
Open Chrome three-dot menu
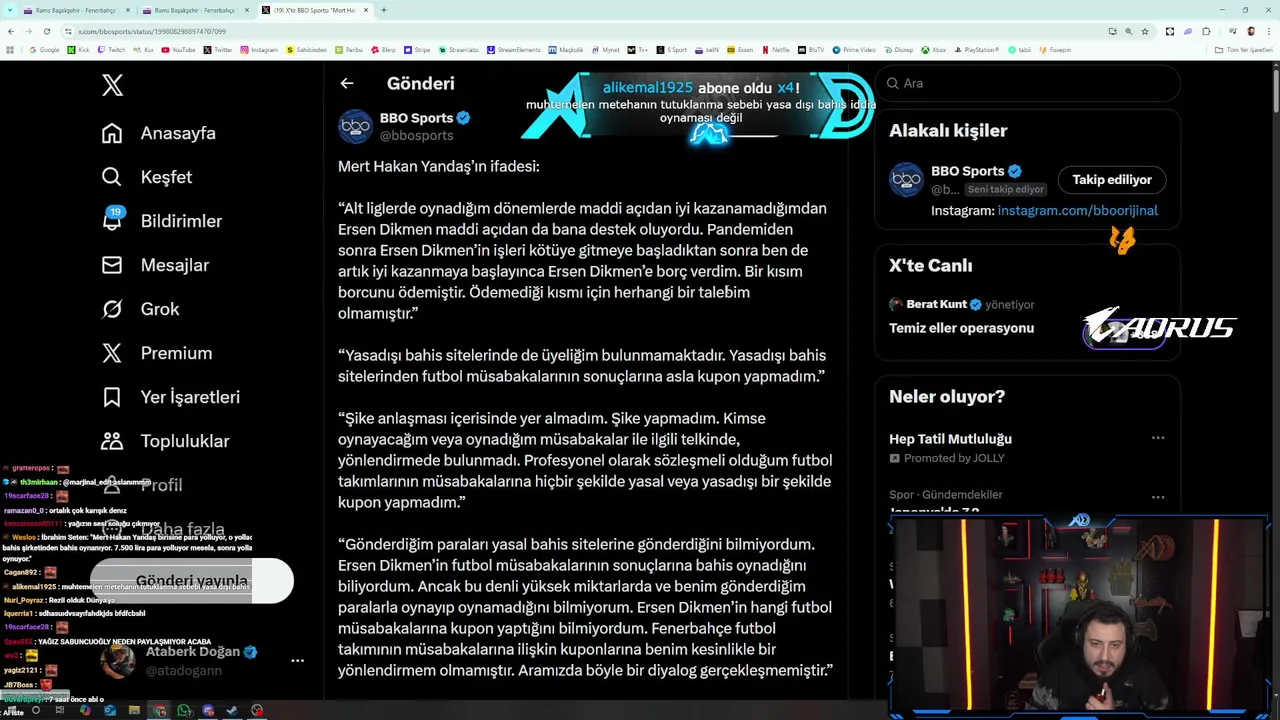coord(1269,32)
